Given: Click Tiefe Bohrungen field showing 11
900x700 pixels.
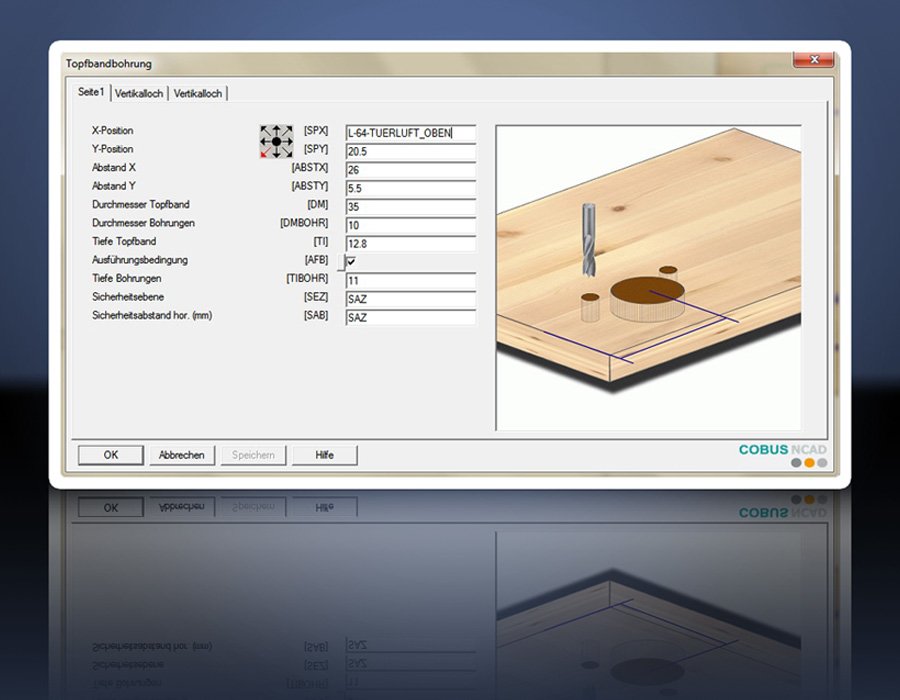Looking at the screenshot, I should 410,281.
